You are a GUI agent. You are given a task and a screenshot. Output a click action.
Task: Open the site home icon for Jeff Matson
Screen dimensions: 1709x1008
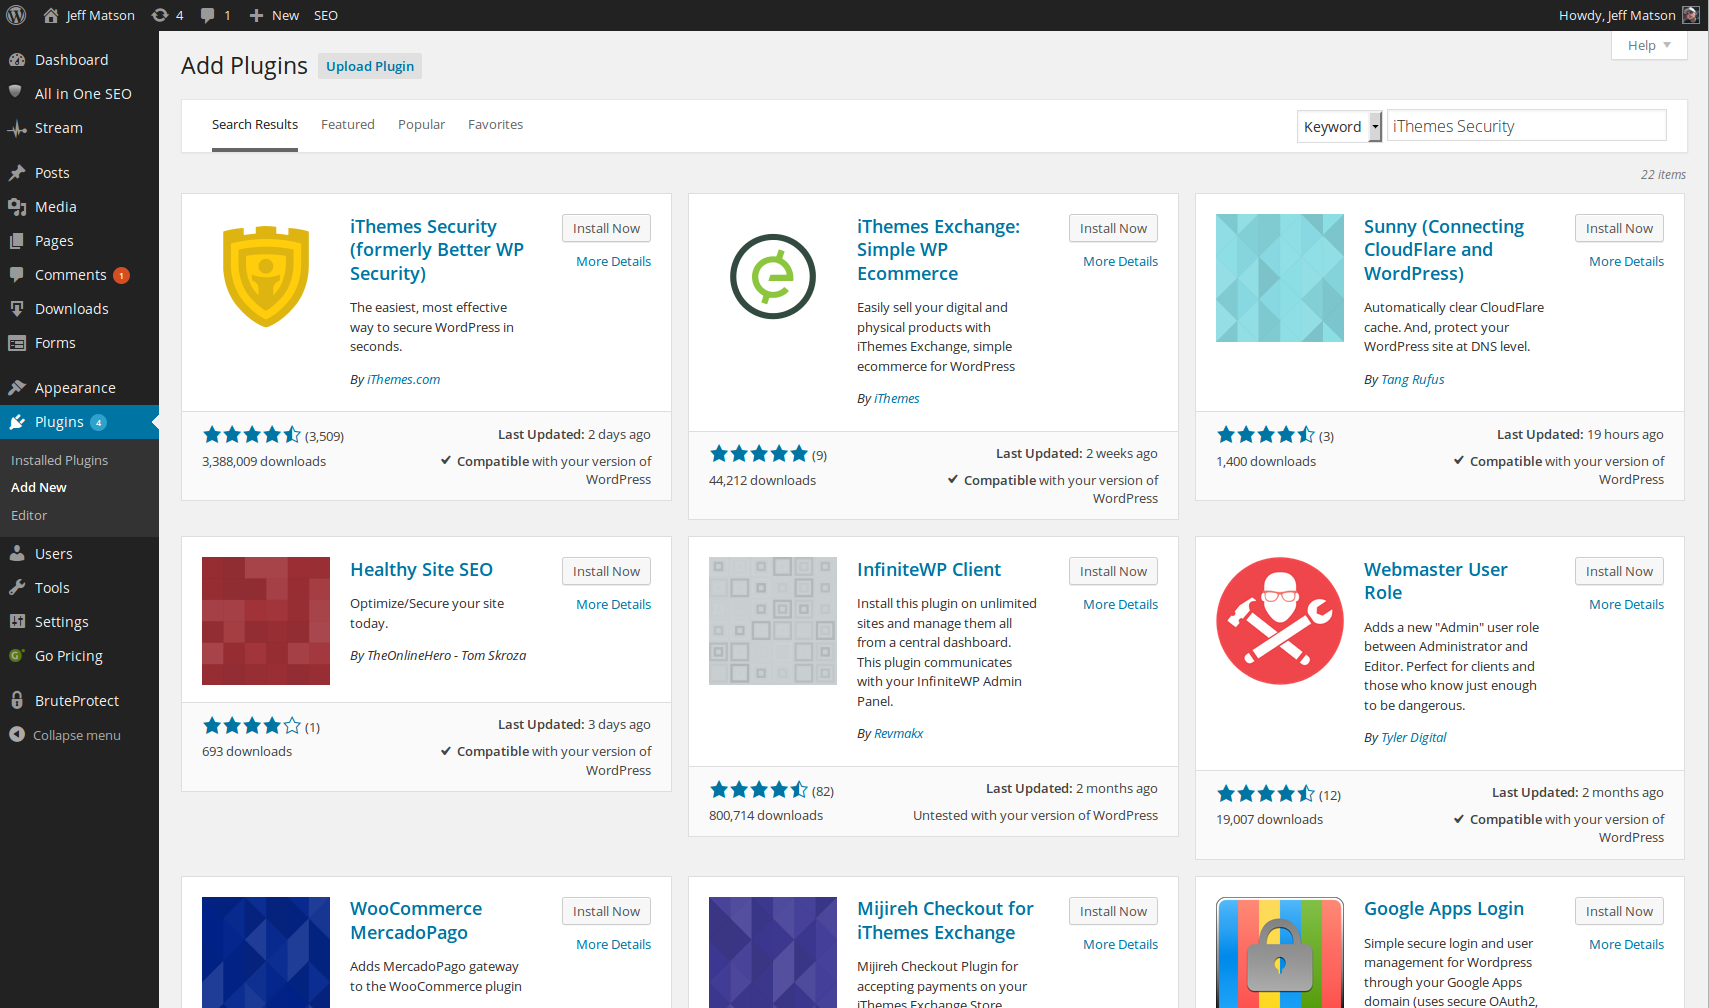point(51,15)
